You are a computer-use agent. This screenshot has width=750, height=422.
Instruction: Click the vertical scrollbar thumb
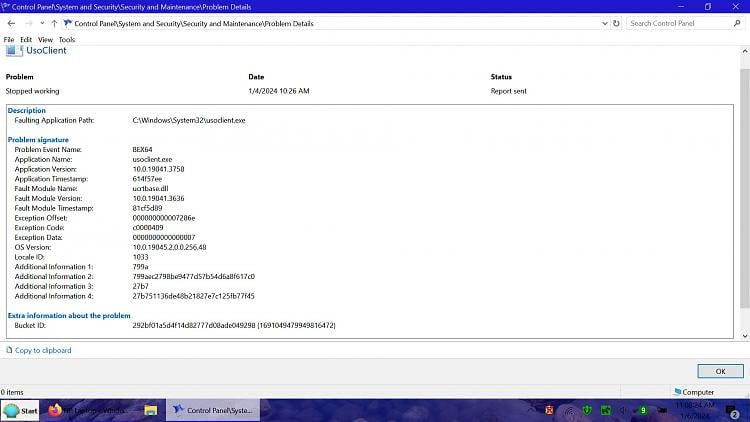click(745, 188)
